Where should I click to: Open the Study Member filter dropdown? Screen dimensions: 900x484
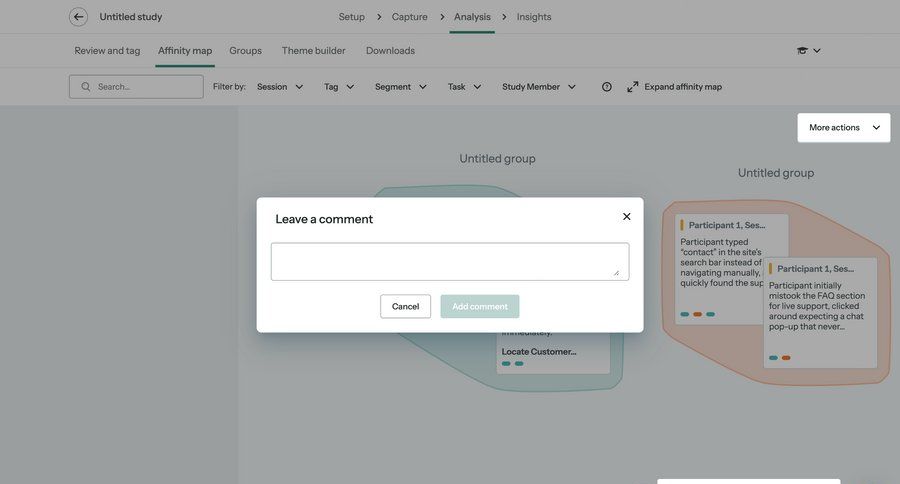tap(539, 87)
